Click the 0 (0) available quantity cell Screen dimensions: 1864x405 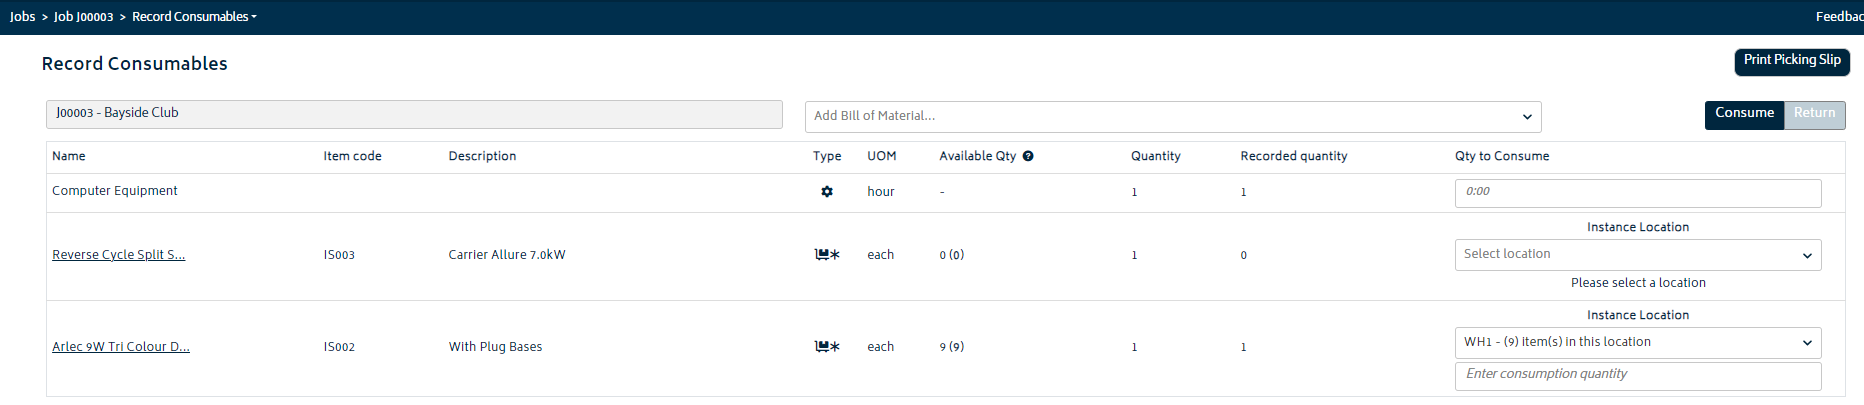952,255
